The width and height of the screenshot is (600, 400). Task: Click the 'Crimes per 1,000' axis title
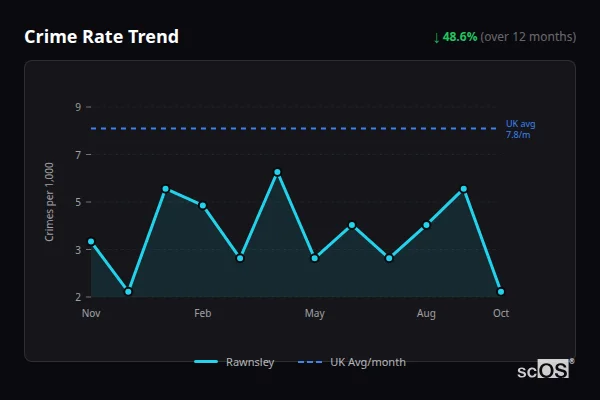(x=49, y=202)
